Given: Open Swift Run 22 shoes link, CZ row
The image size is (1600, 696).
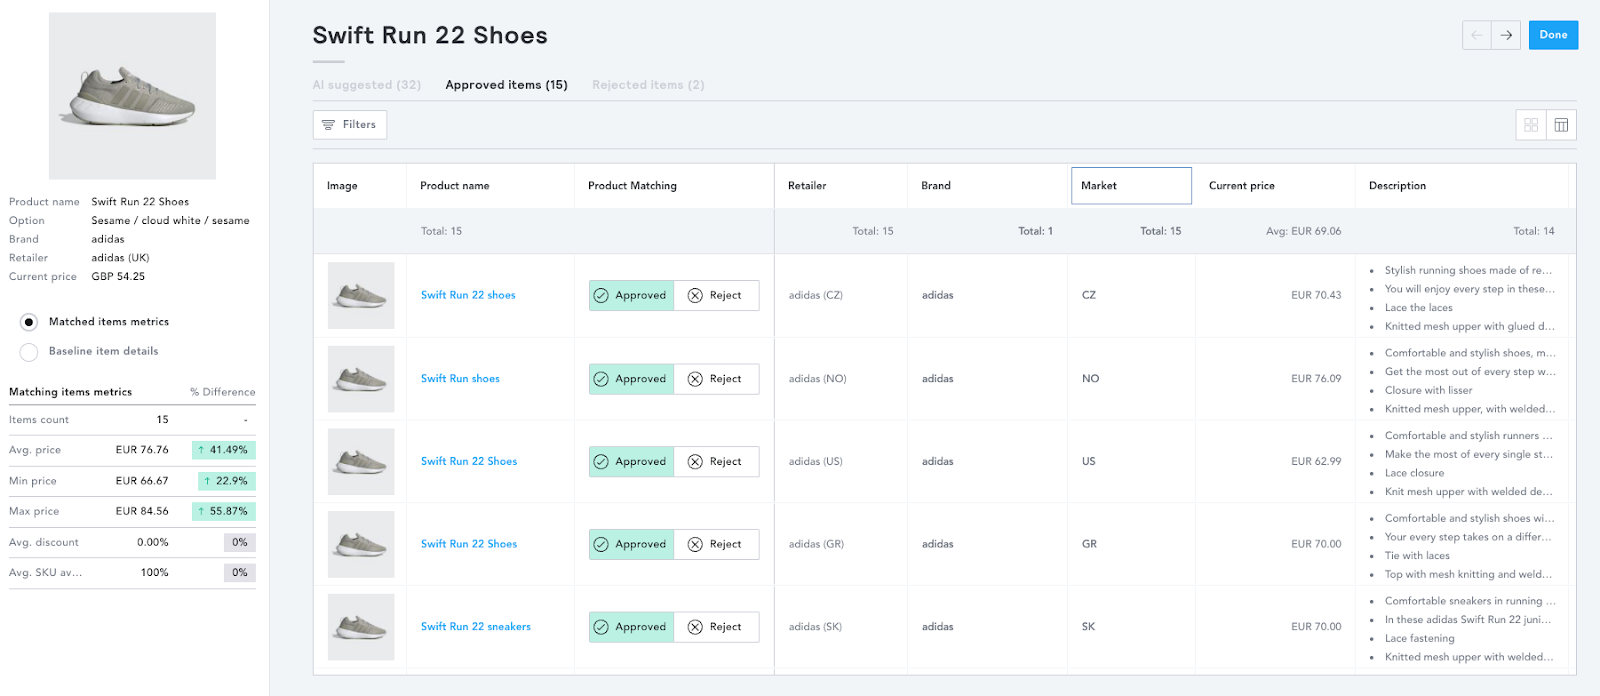Looking at the screenshot, I should [468, 295].
